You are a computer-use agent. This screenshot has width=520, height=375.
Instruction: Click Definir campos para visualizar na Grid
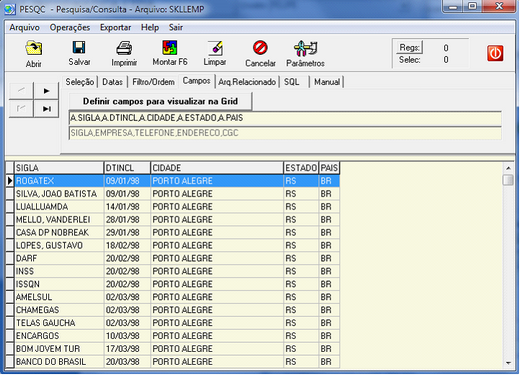tap(160, 101)
